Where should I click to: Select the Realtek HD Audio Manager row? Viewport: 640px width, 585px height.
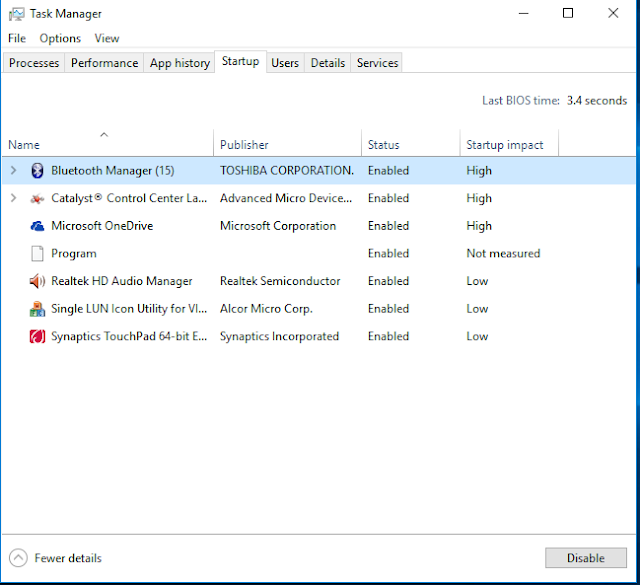coord(319,281)
